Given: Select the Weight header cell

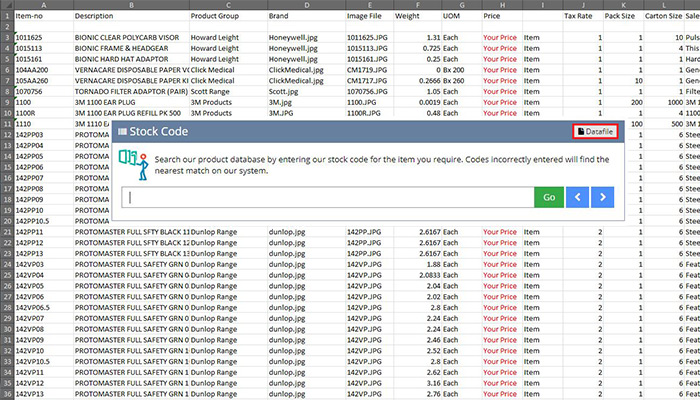Looking at the screenshot, I should click(417, 16).
